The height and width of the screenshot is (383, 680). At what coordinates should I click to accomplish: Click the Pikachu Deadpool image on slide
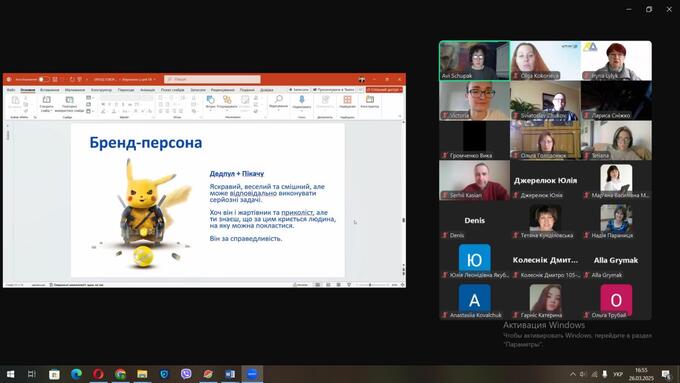pos(141,213)
